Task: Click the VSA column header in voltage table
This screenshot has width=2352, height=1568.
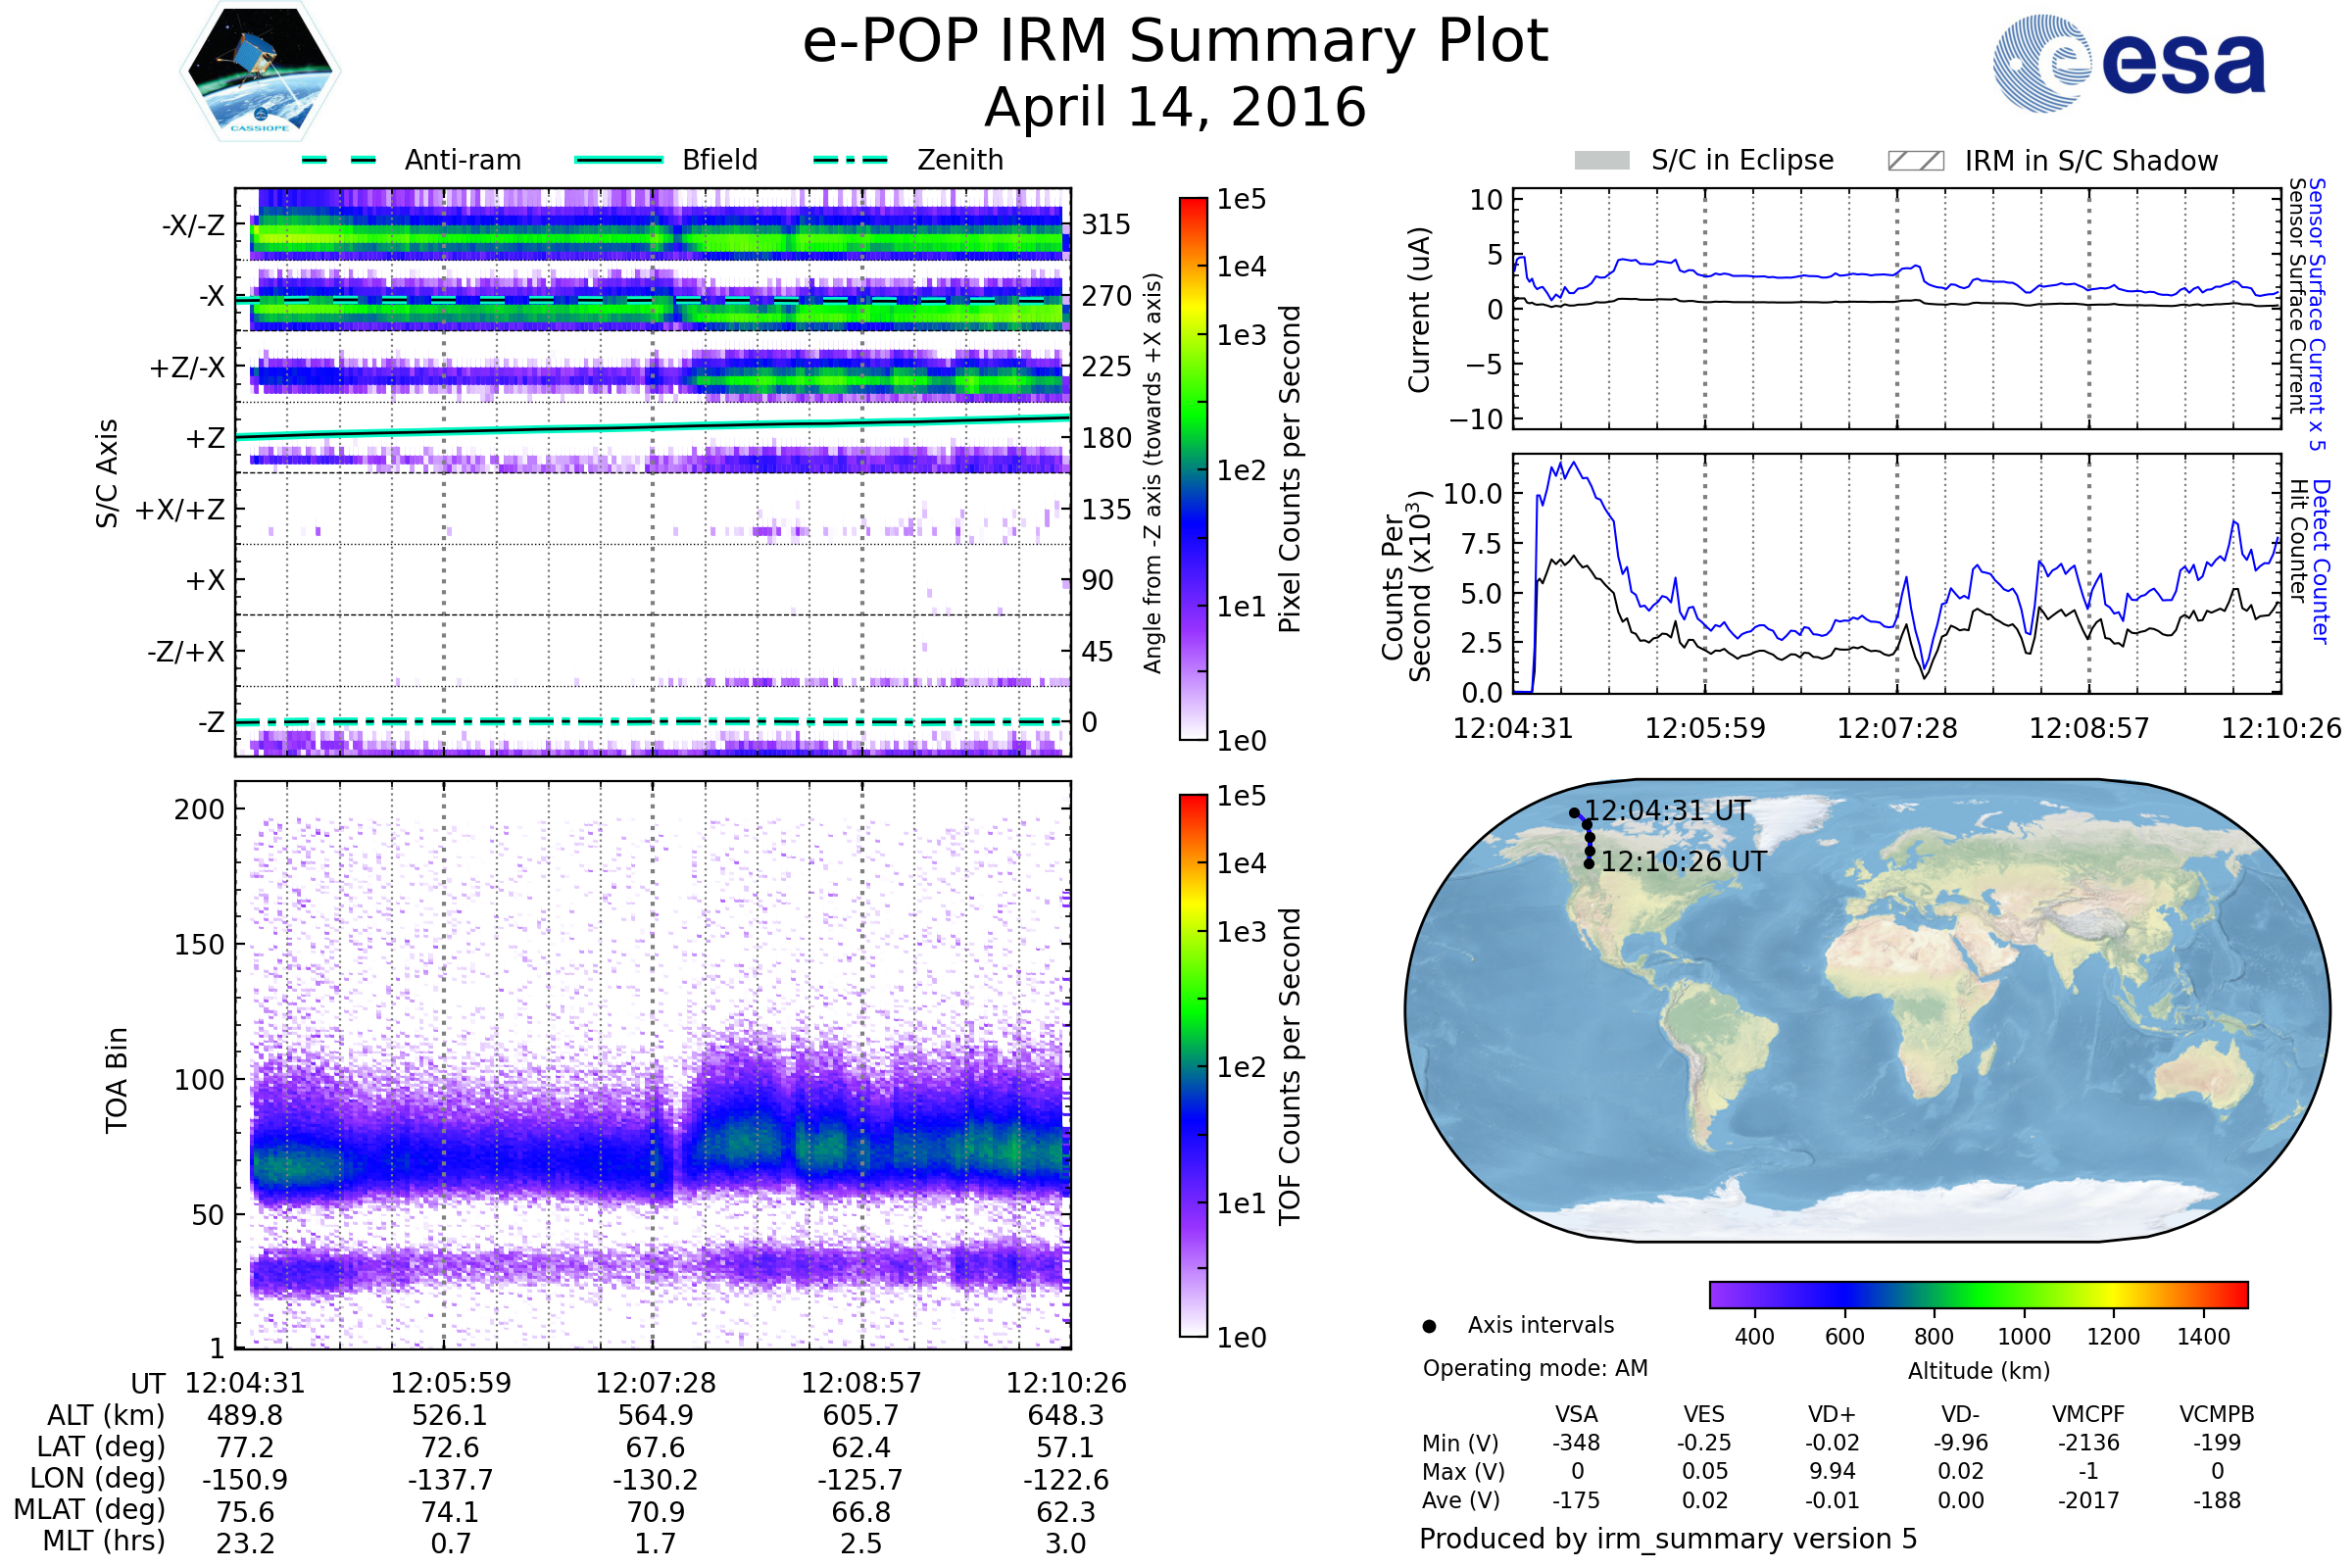Action: tap(1576, 1414)
